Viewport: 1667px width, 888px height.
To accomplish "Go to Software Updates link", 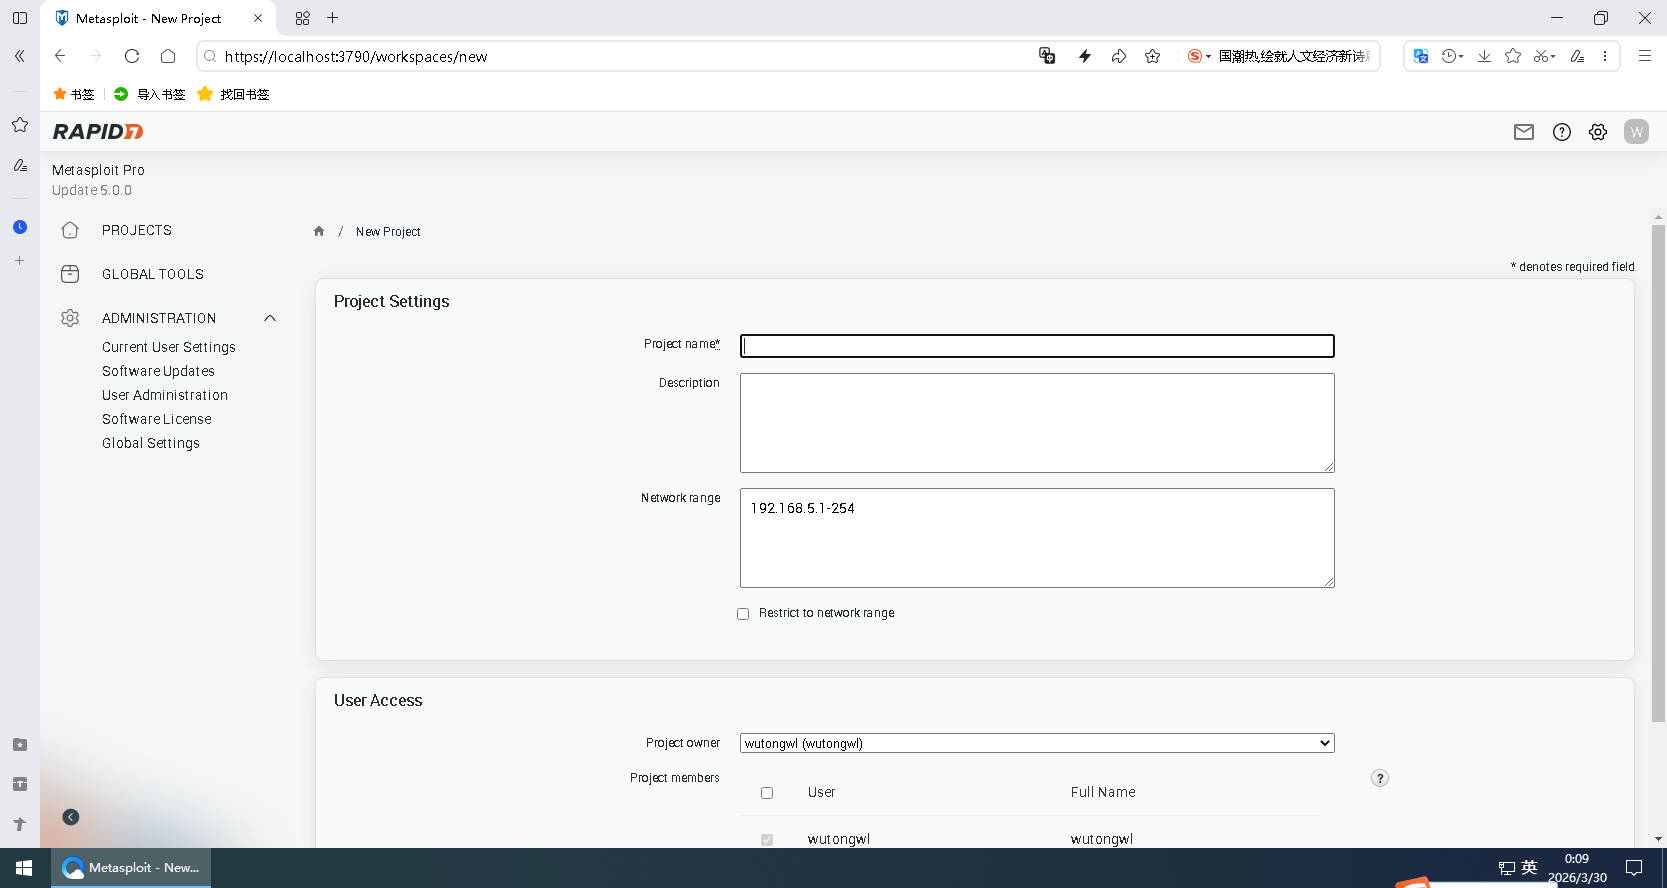I will click(158, 371).
